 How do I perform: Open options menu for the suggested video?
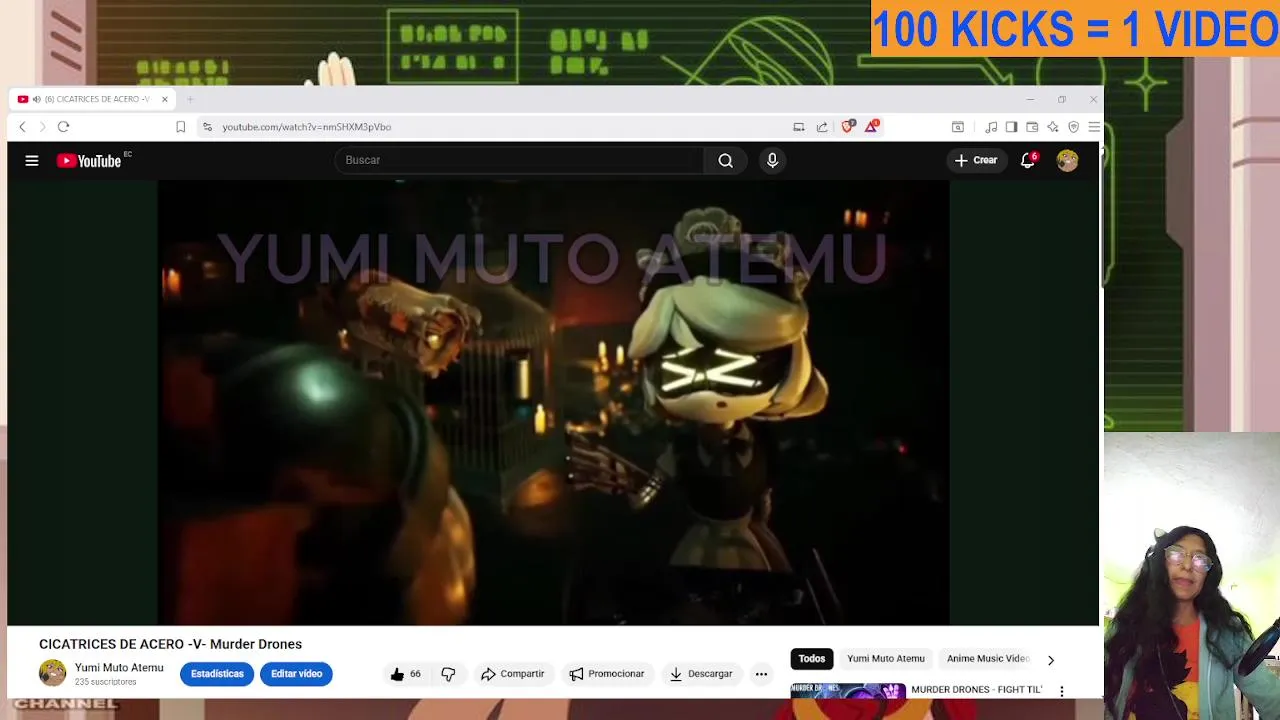click(x=1062, y=691)
